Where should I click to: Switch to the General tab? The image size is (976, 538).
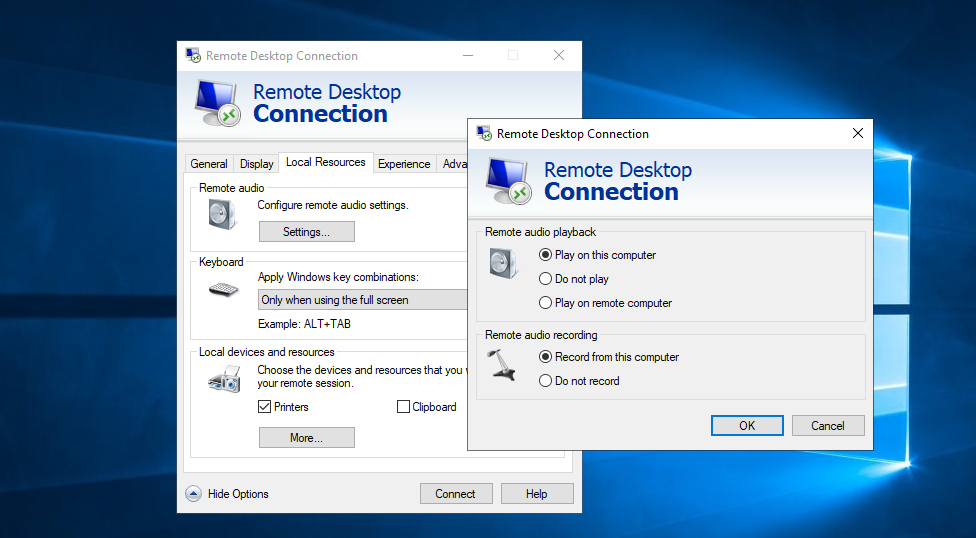tap(209, 164)
